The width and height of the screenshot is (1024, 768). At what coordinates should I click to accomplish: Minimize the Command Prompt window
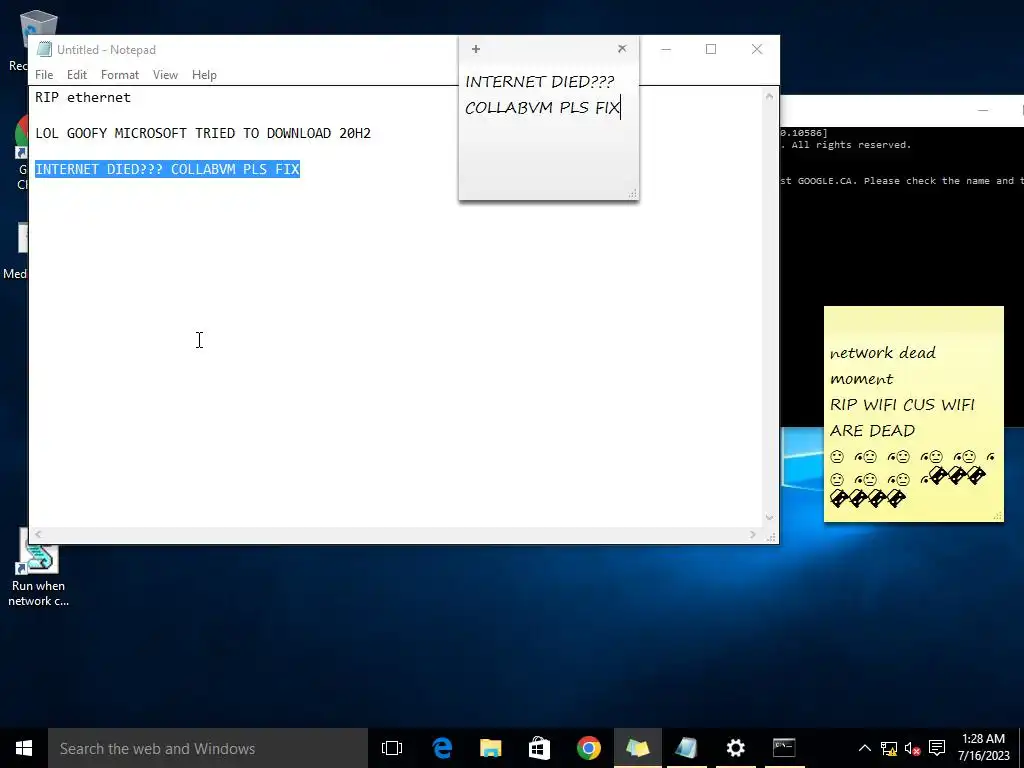point(983,111)
